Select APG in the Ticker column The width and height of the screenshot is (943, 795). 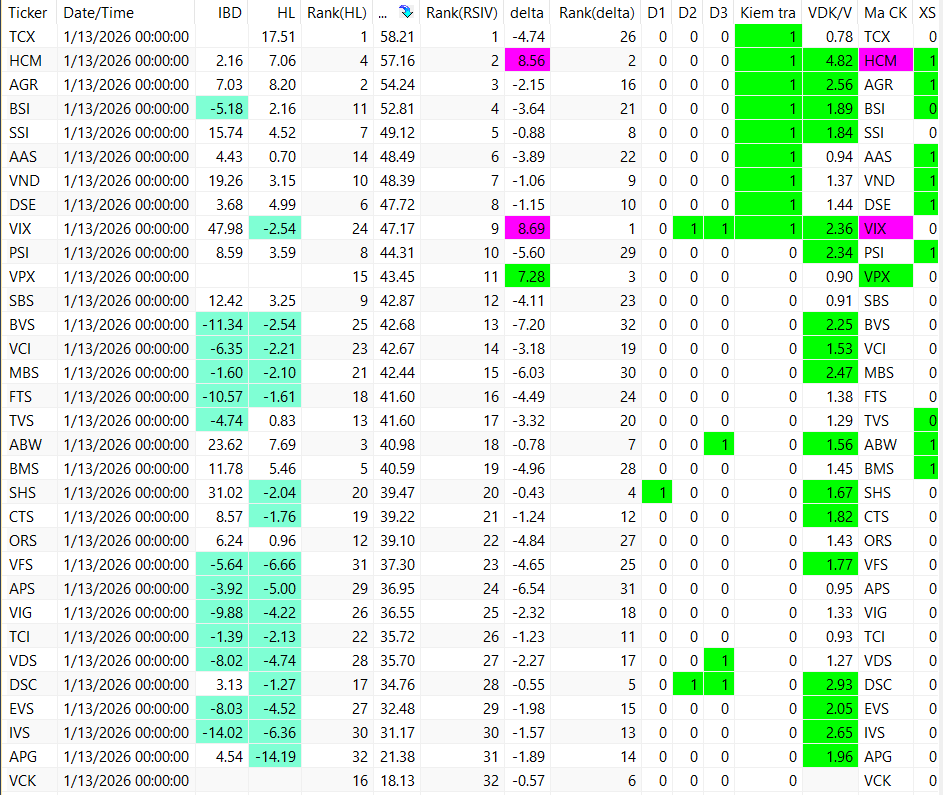pyautogui.click(x=23, y=757)
